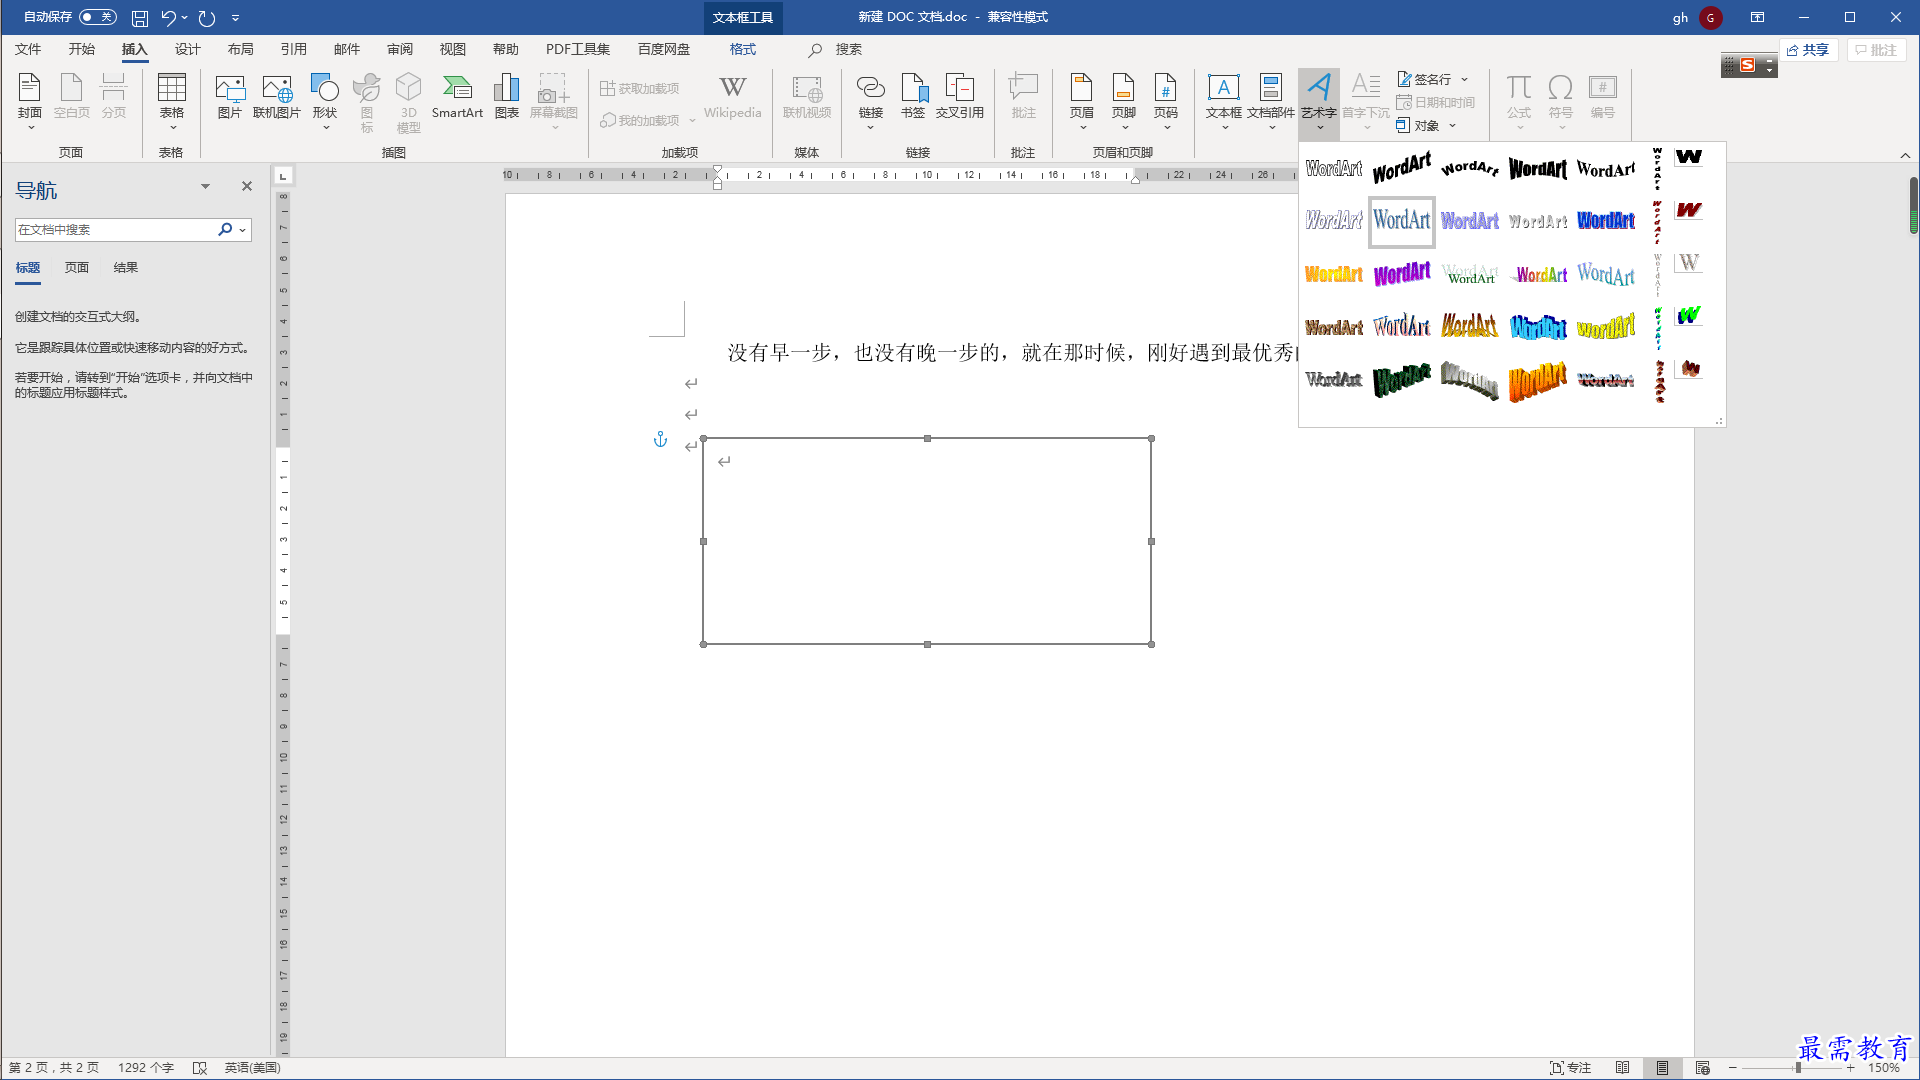Select the plain outlined WordArt style first
The image size is (1920, 1080).
[1334, 169]
